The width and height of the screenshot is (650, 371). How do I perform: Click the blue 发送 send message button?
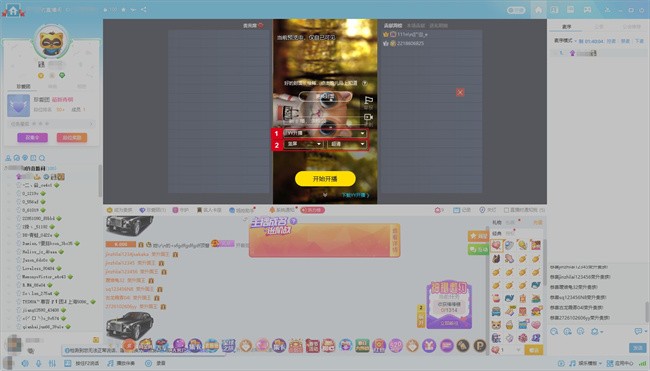point(637,347)
